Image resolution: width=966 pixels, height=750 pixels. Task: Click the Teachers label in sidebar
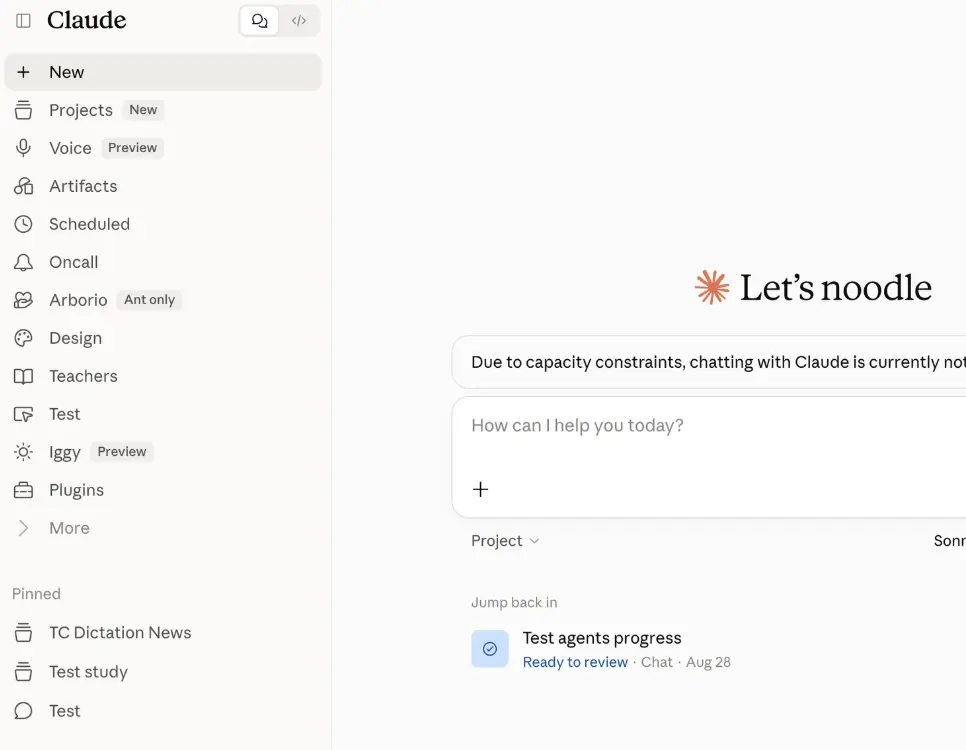tap(83, 377)
